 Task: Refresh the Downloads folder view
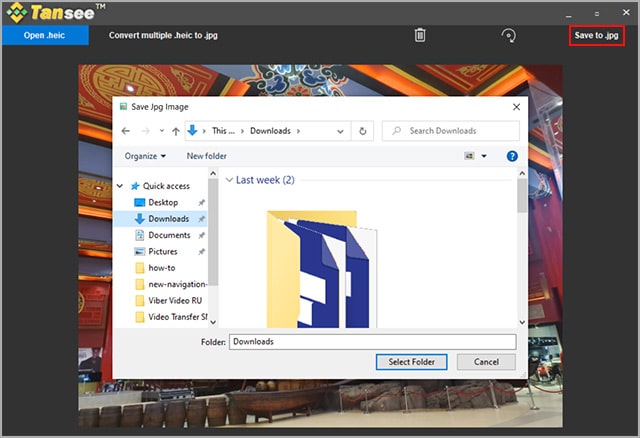pos(363,131)
